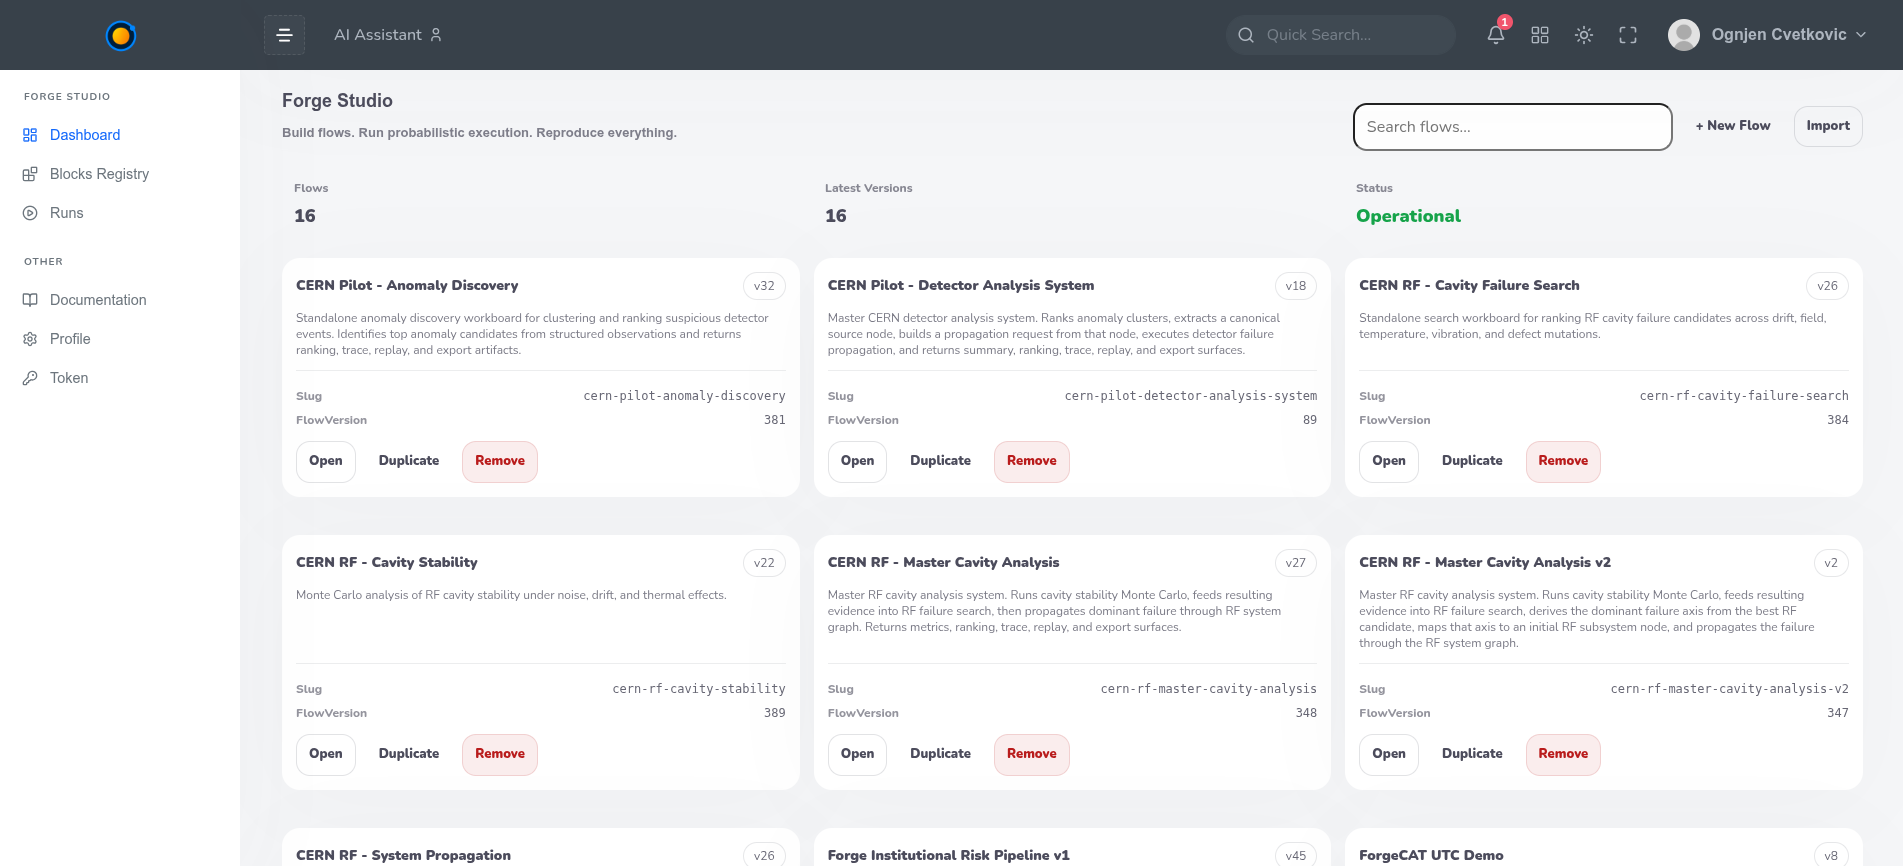Select slug text cern-rf-cavity-failure-search
Screen dimensions: 1903x866
coord(1744,396)
